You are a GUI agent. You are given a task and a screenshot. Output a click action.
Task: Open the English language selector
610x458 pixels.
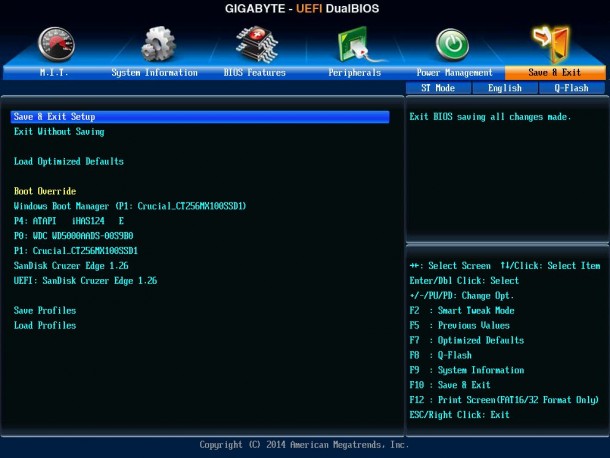pyautogui.click(x=505, y=88)
